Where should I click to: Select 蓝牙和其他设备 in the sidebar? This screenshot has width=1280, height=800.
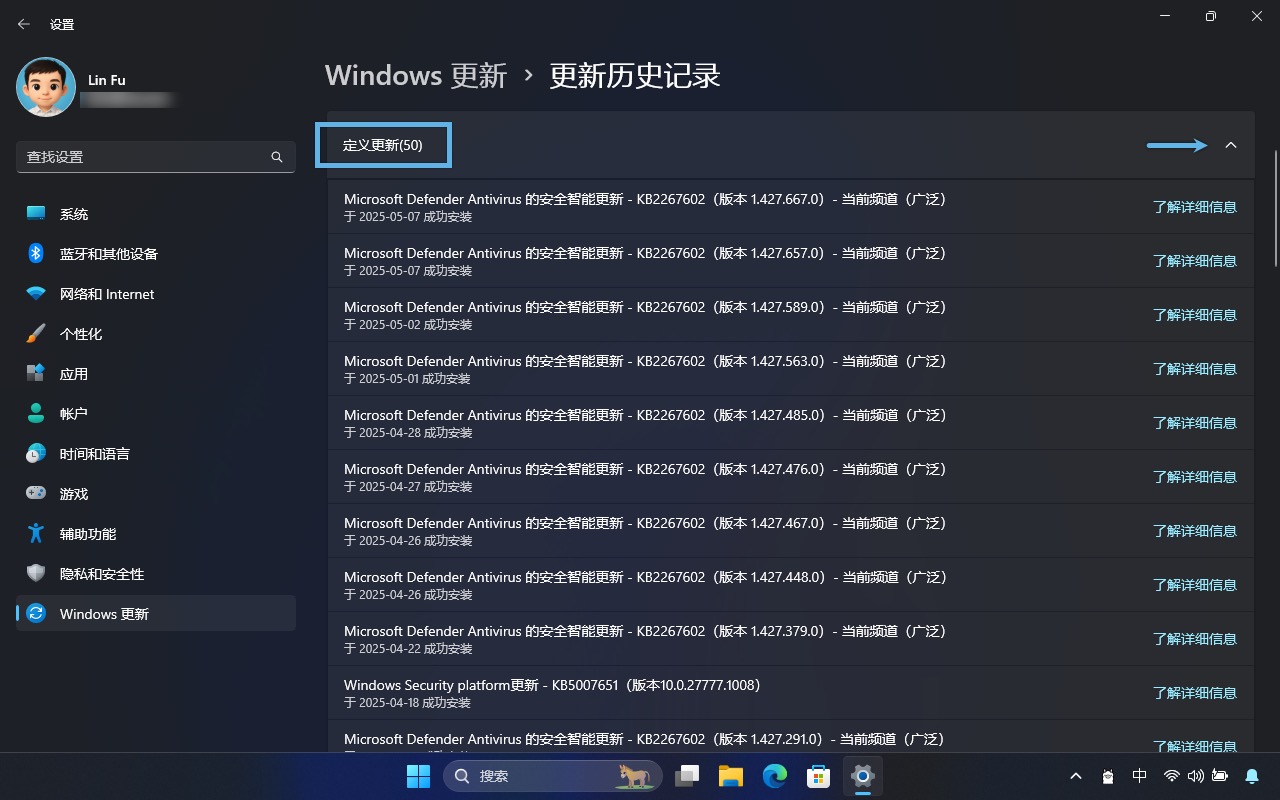pos(156,254)
